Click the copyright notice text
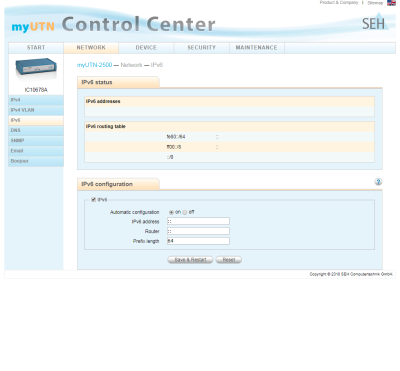 pyautogui.click(x=351, y=274)
